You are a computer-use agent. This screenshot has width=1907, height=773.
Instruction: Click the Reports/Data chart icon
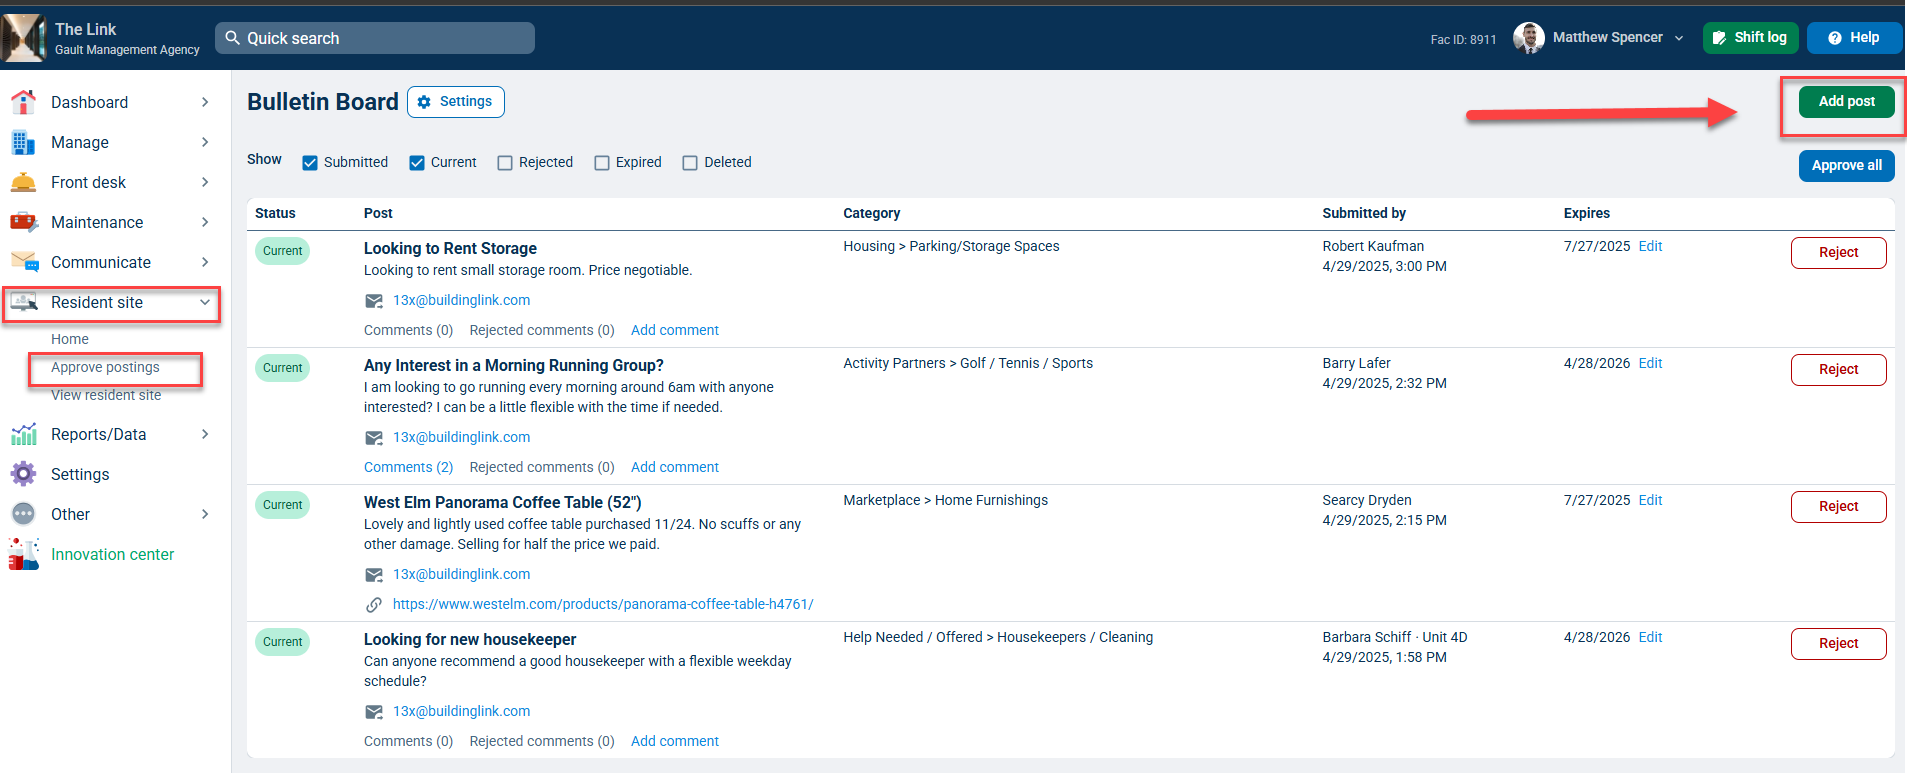23,434
